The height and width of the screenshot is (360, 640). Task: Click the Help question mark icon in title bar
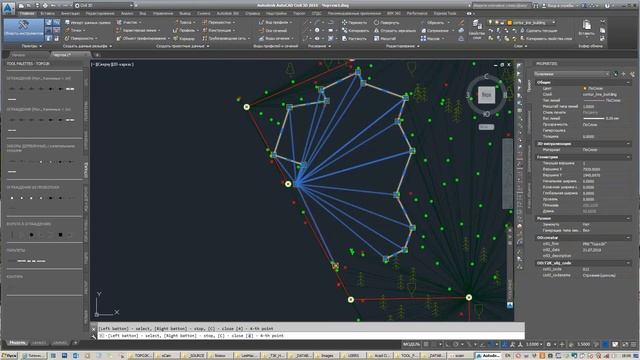[607, 6]
